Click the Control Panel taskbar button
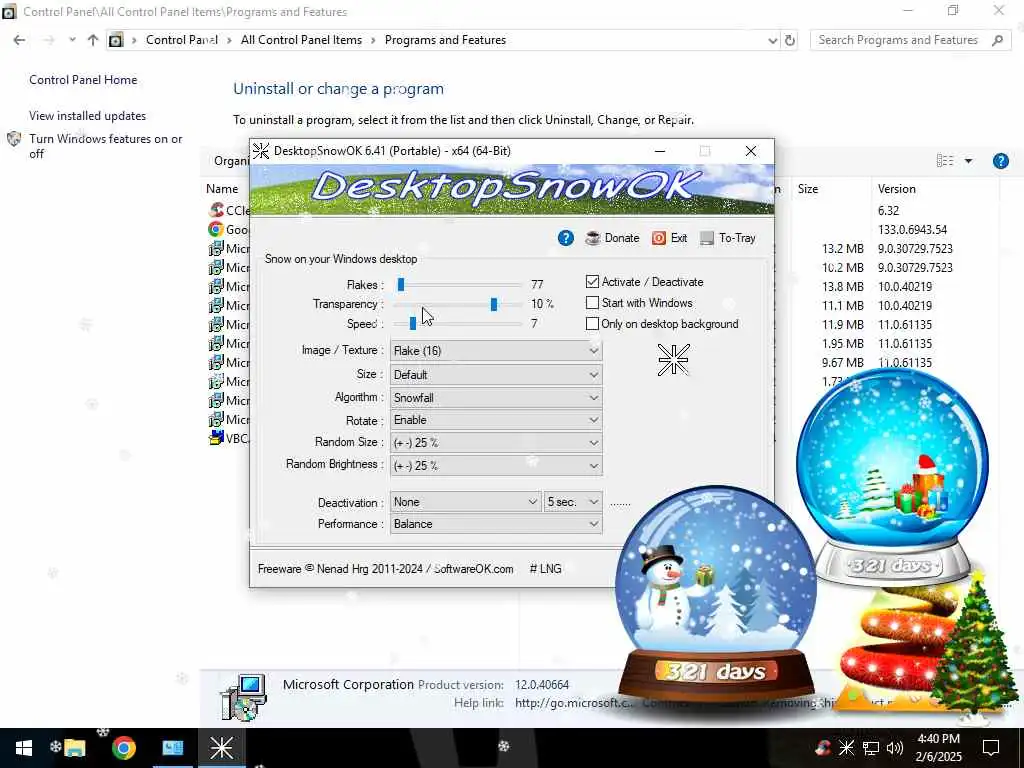This screenshot has width=1024, height=768. [x=172, y=748]
